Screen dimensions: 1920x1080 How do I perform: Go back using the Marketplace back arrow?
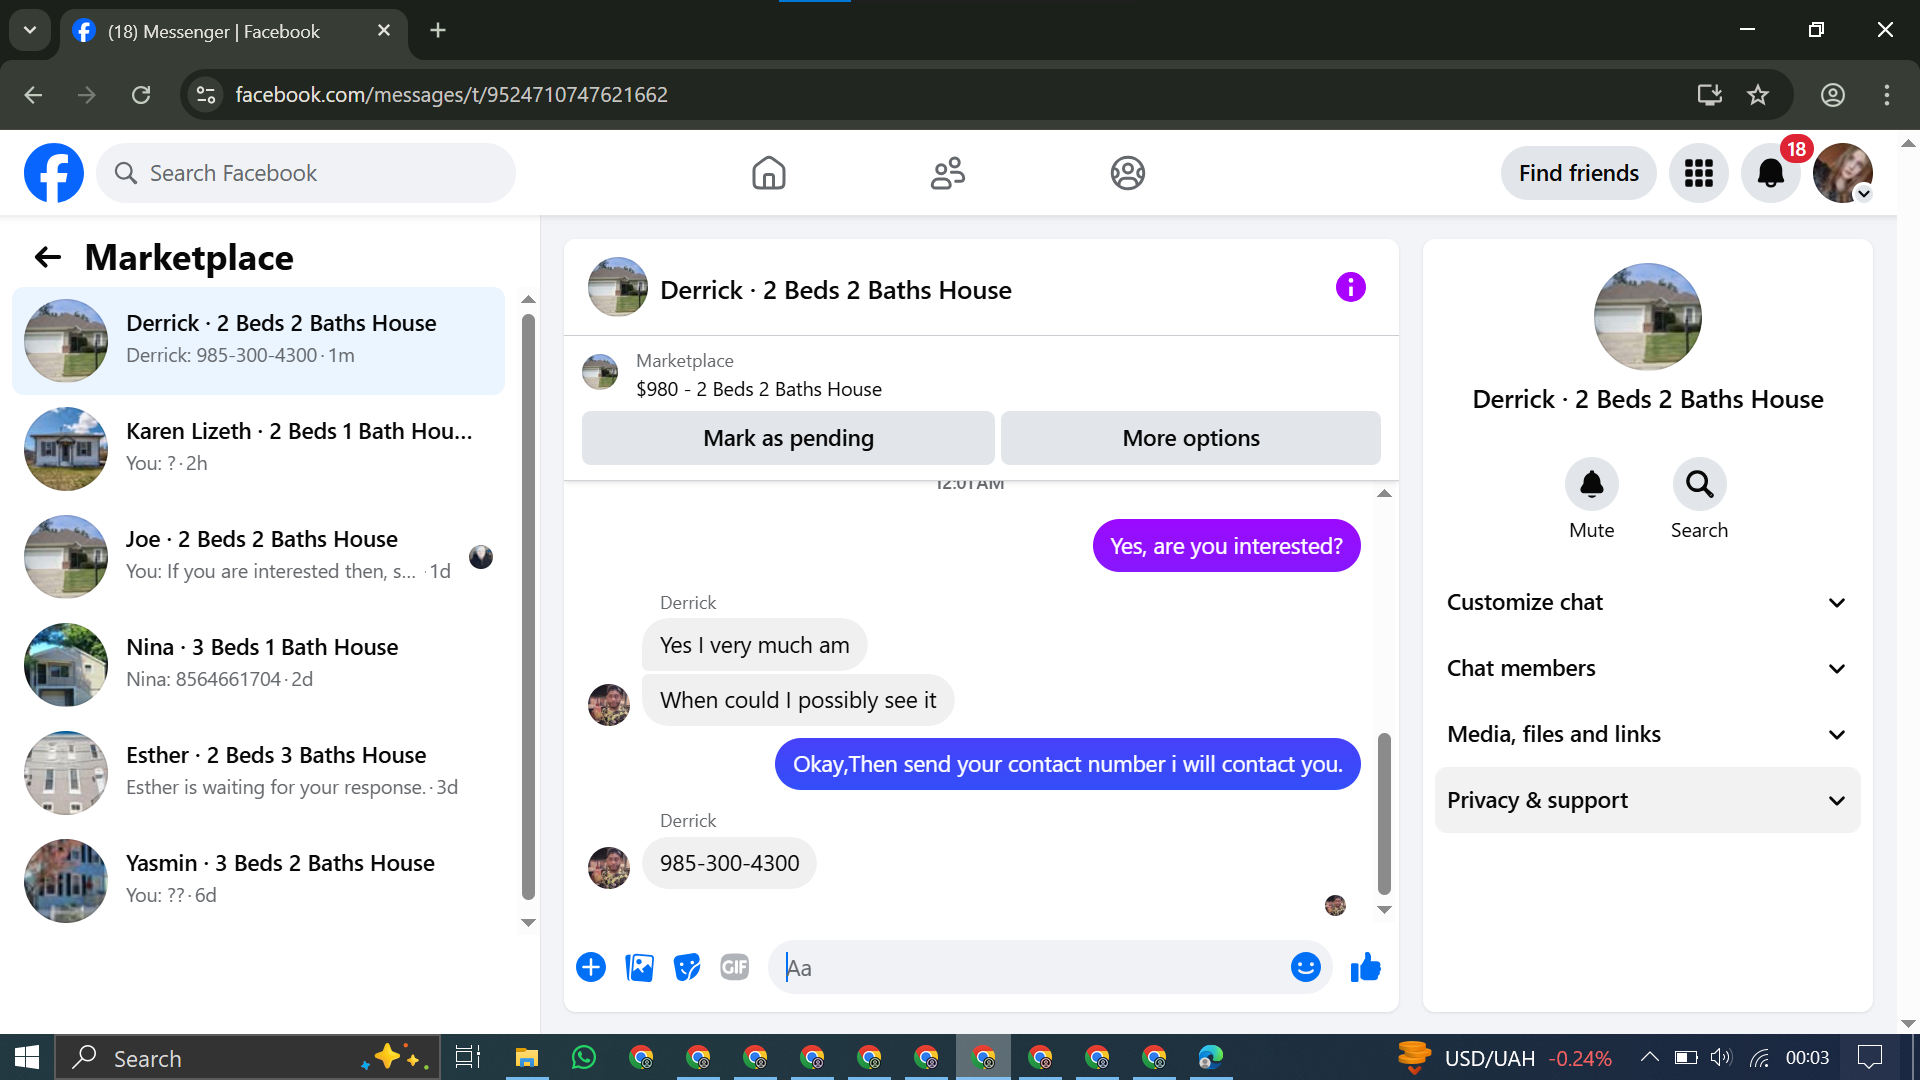point(48,257)
